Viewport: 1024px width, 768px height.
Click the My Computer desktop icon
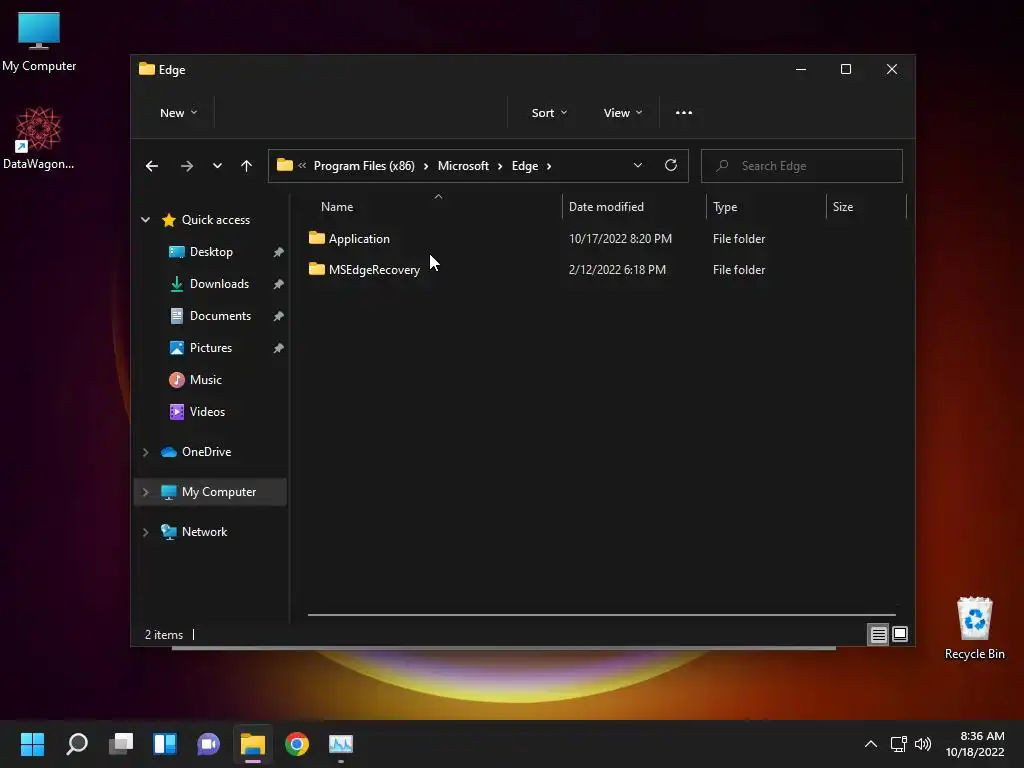(39, 41)
